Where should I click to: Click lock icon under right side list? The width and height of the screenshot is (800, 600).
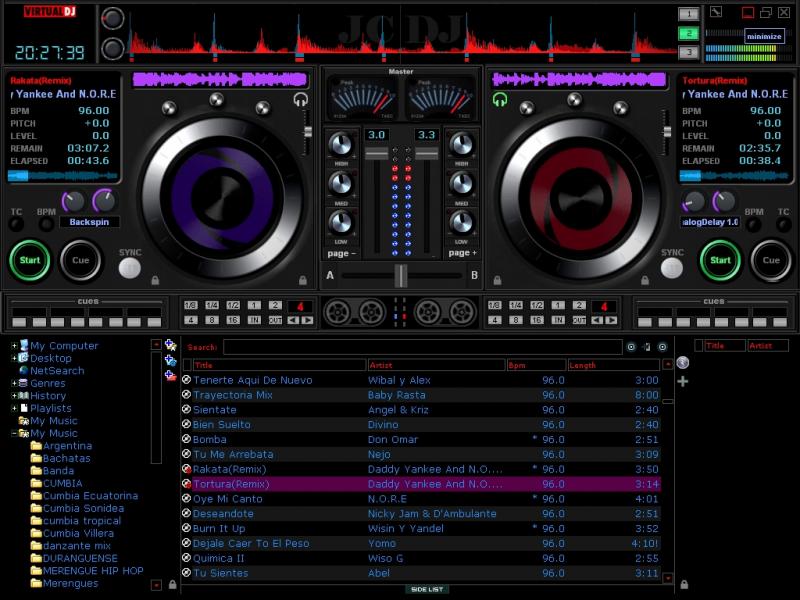pos(684,584)
